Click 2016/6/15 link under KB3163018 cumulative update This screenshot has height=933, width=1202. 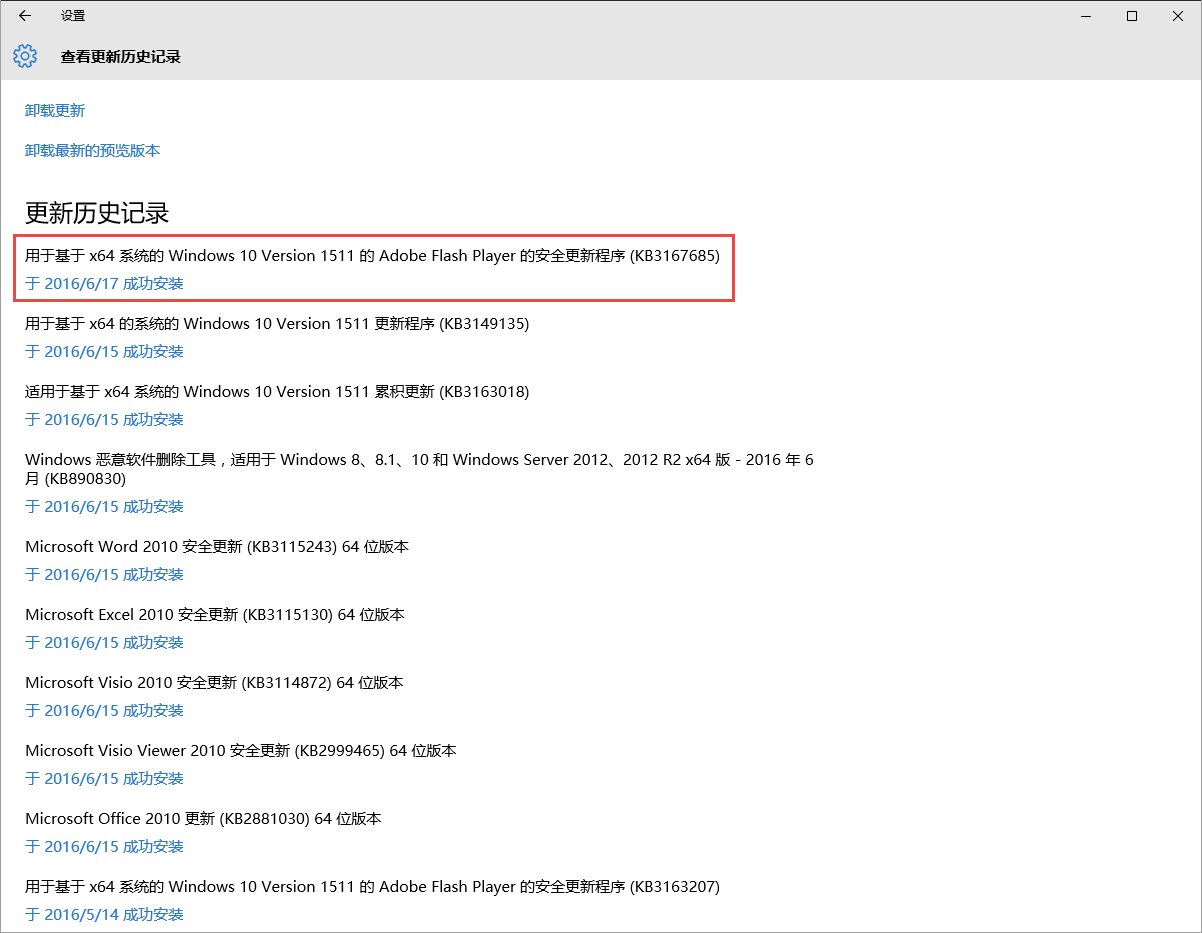tap(104, 419)
